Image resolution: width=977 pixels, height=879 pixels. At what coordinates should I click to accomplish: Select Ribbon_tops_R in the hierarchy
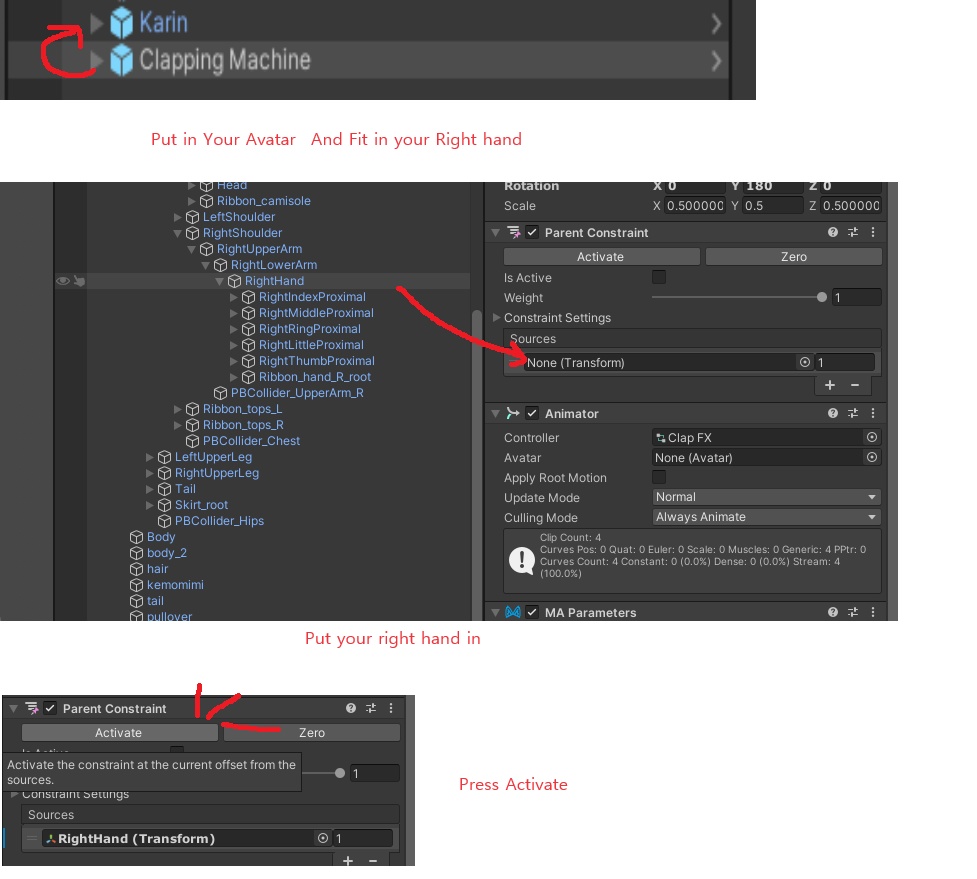[x=243, y=425]
